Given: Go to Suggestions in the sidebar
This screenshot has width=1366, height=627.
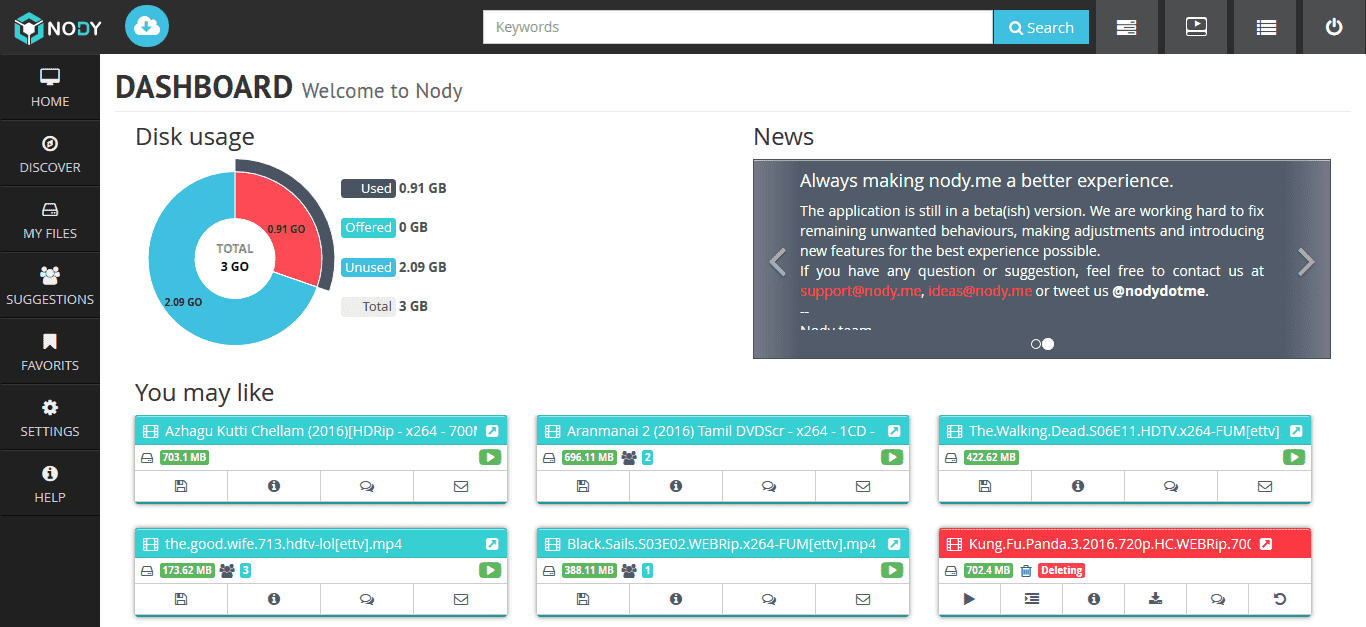Looking at the screenshot, I should click(50, 285).
